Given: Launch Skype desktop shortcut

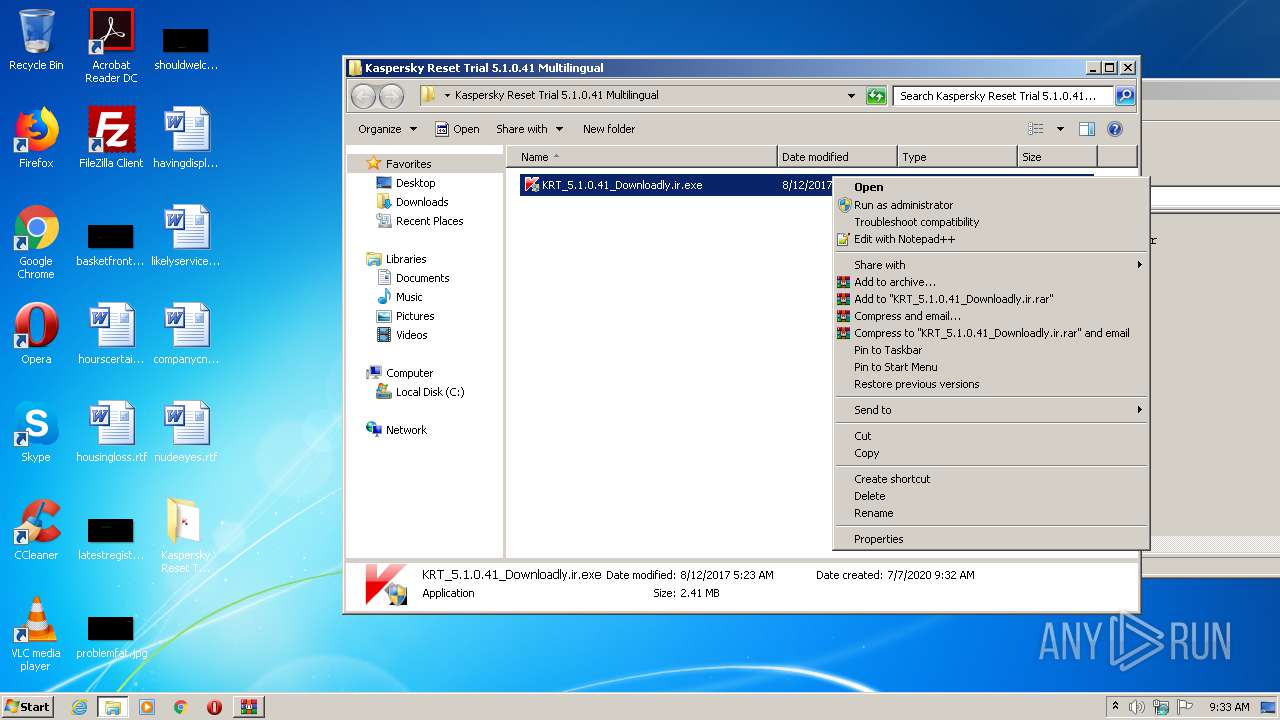Looking at the screenshot, I should click(36, 432).
